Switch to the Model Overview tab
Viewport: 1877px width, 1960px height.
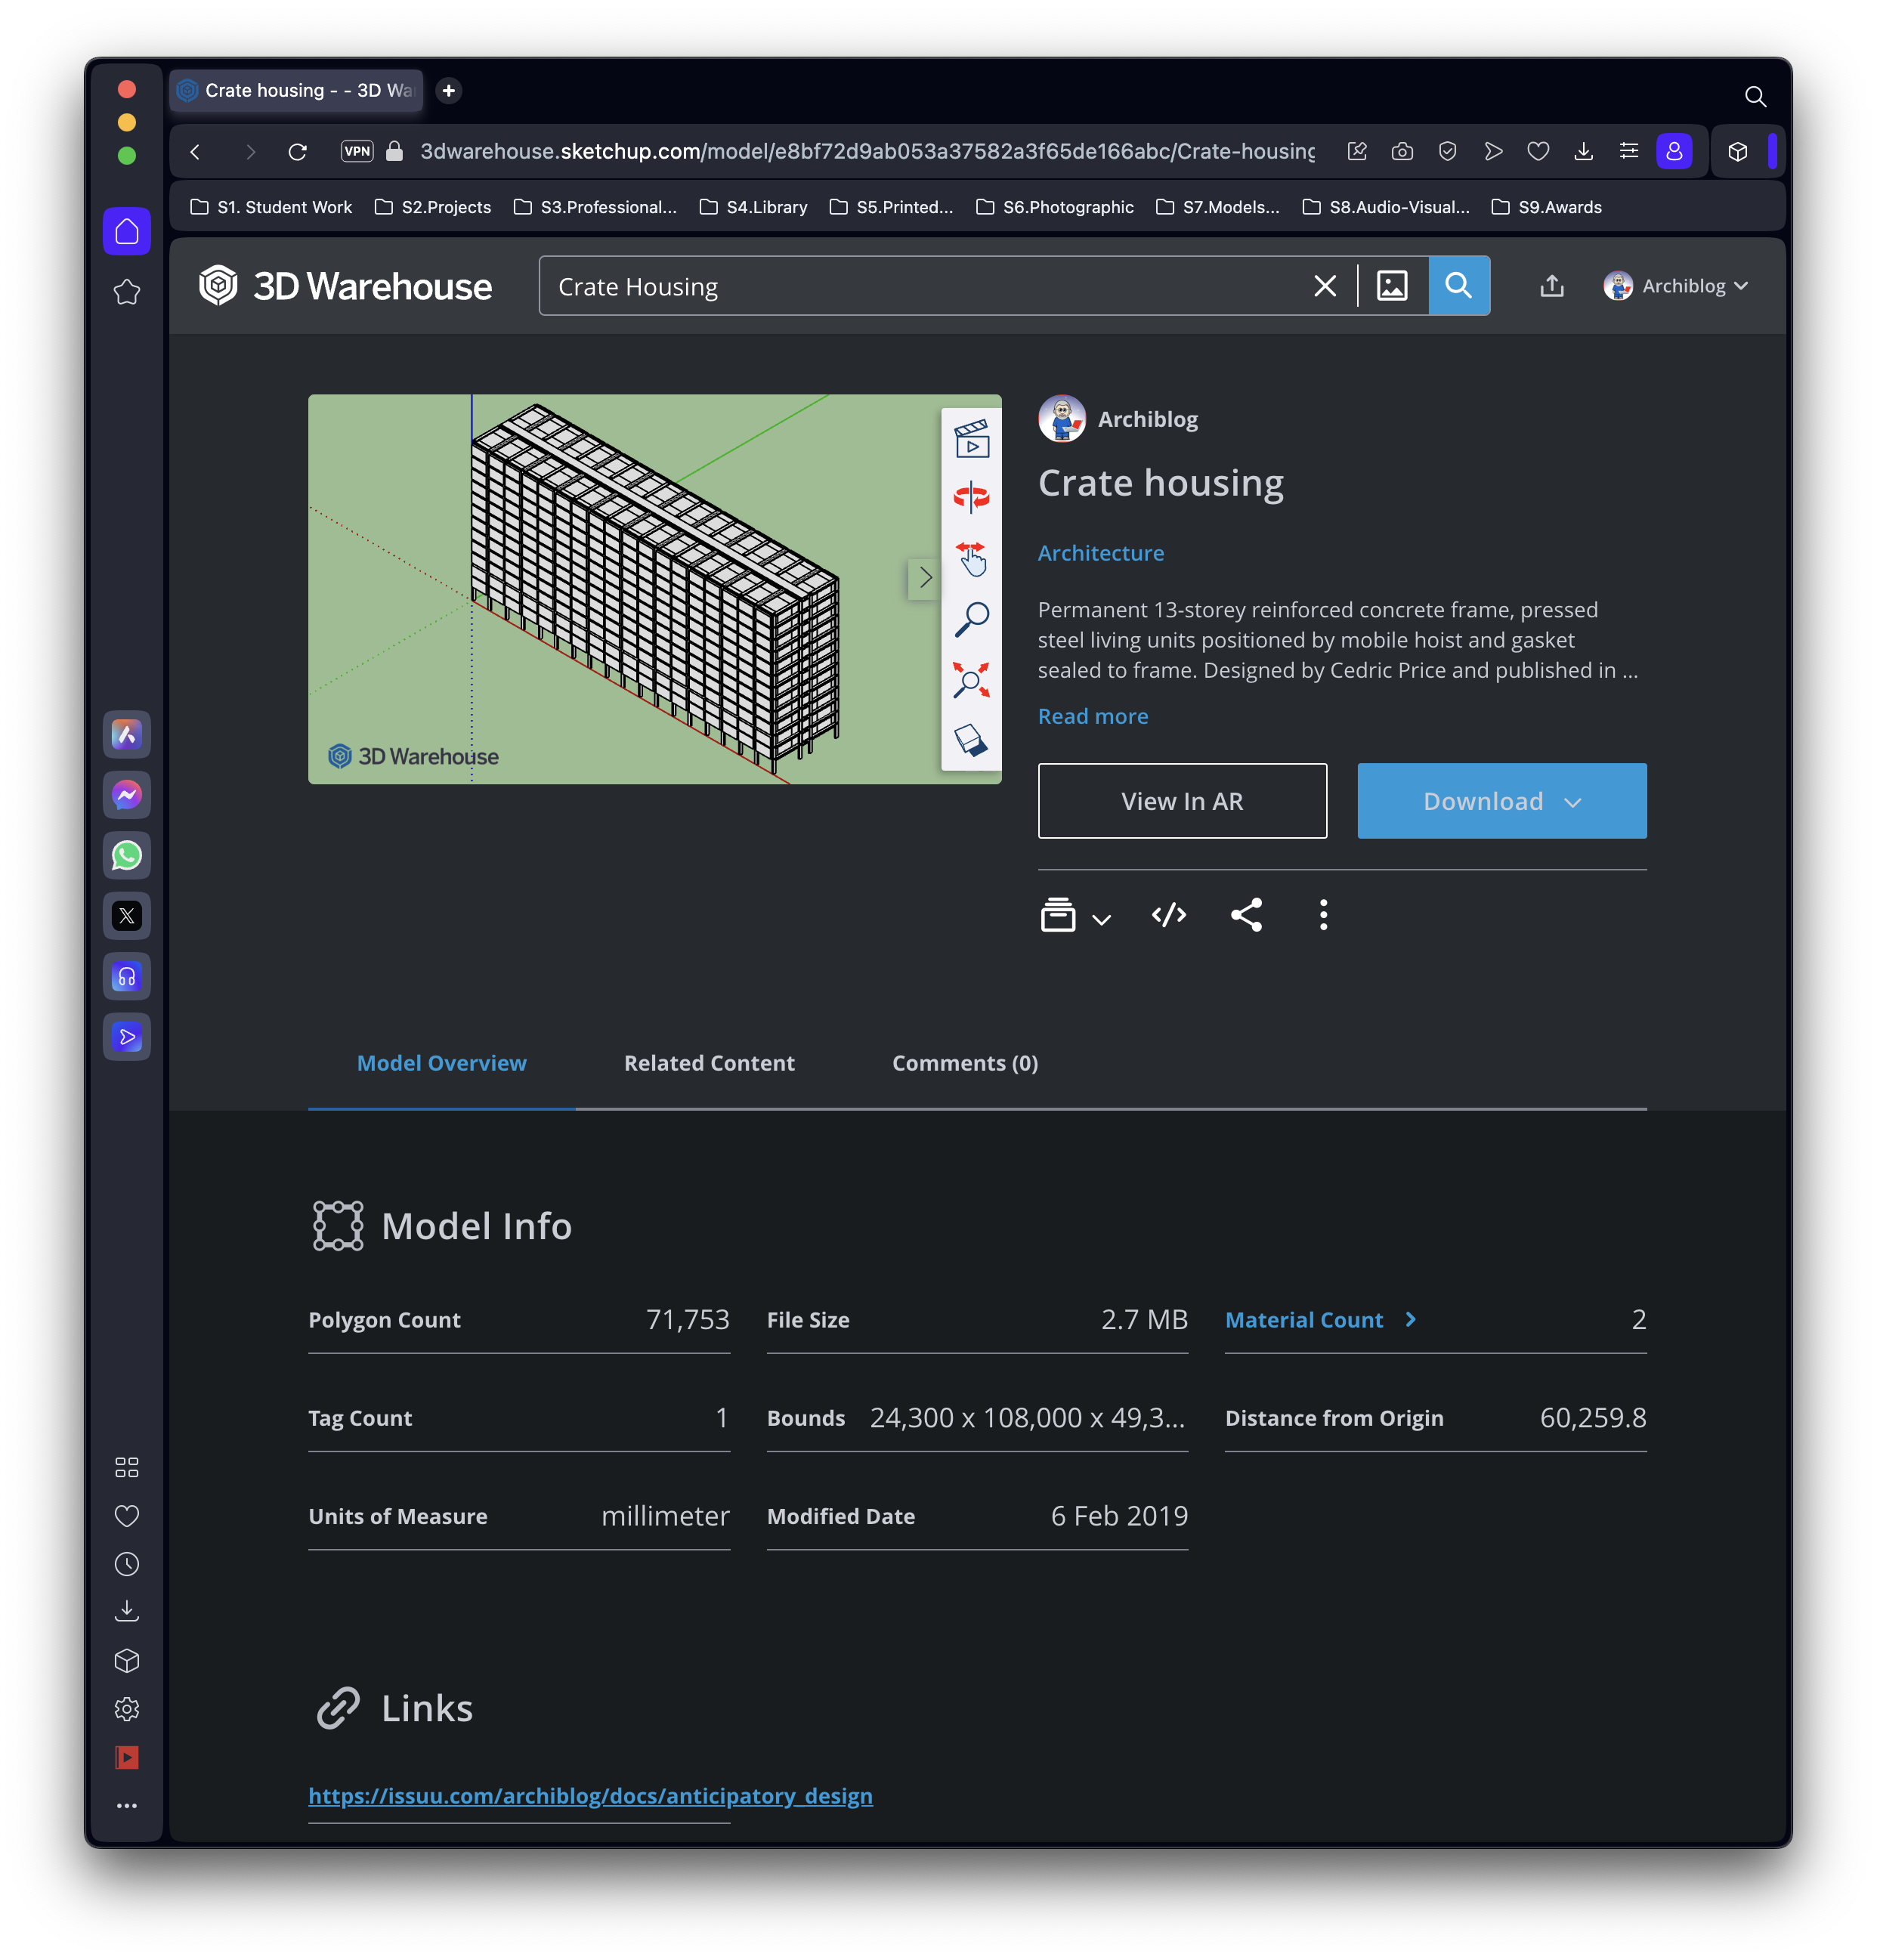441,1063
